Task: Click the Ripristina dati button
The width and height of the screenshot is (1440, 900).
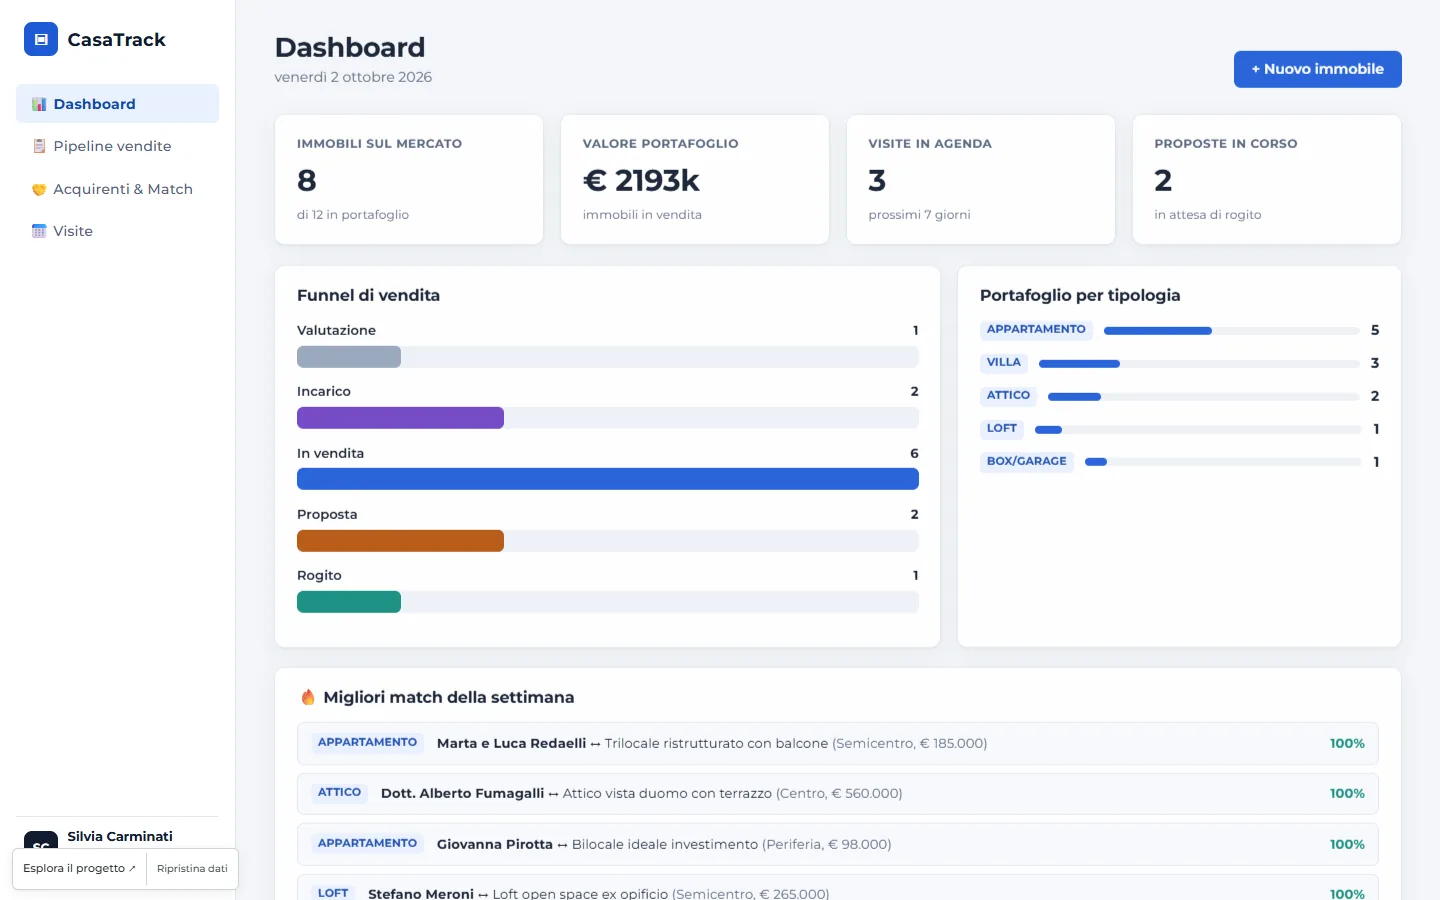Action: pyautogui.click(x=192, y=868)
